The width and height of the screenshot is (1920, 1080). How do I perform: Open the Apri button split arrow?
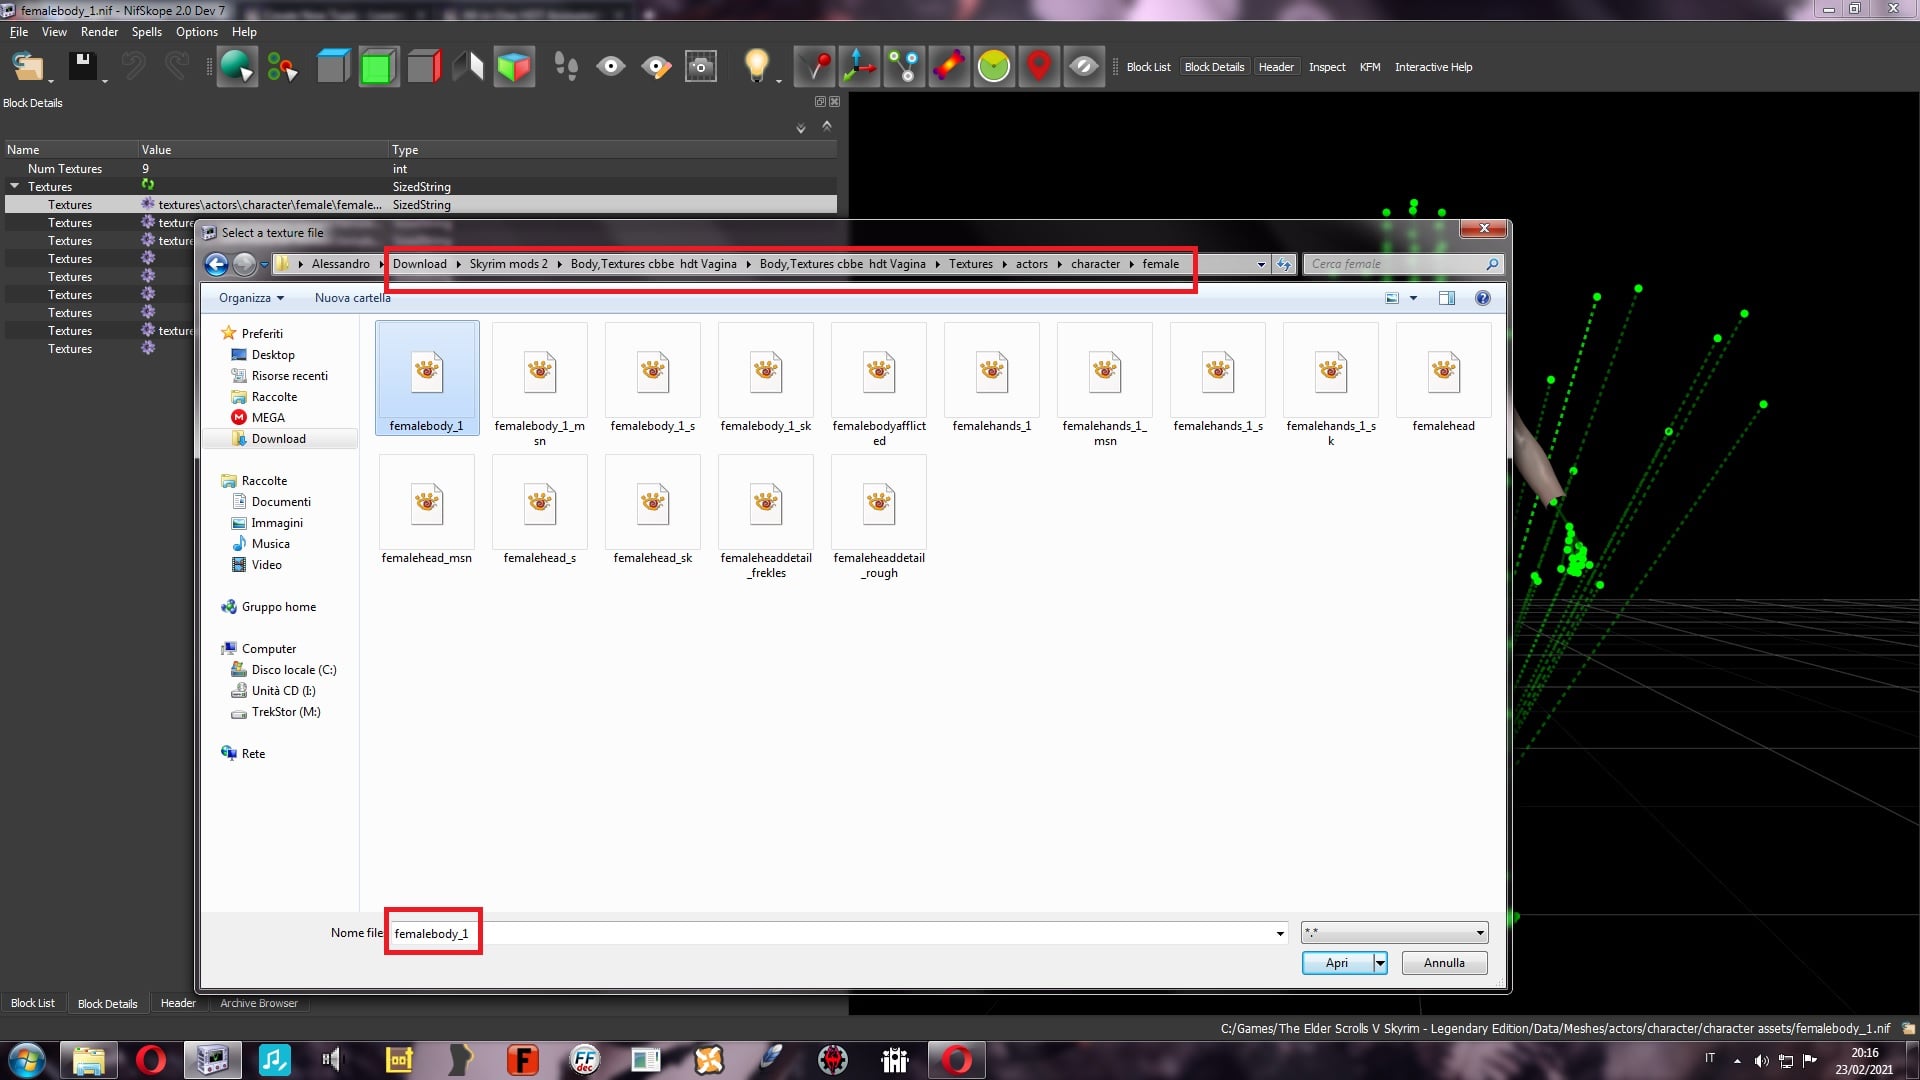[x=1380, y=963]
